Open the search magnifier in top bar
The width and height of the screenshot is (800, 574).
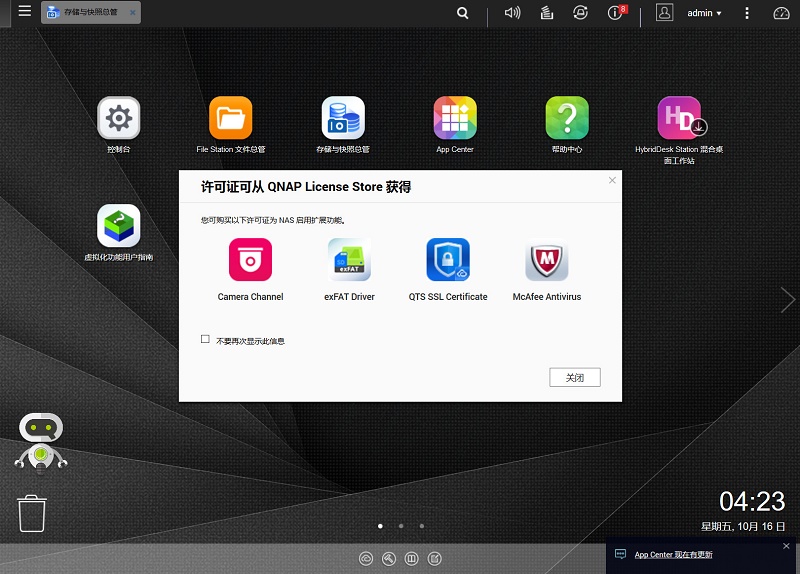click(x=462, y=13)
